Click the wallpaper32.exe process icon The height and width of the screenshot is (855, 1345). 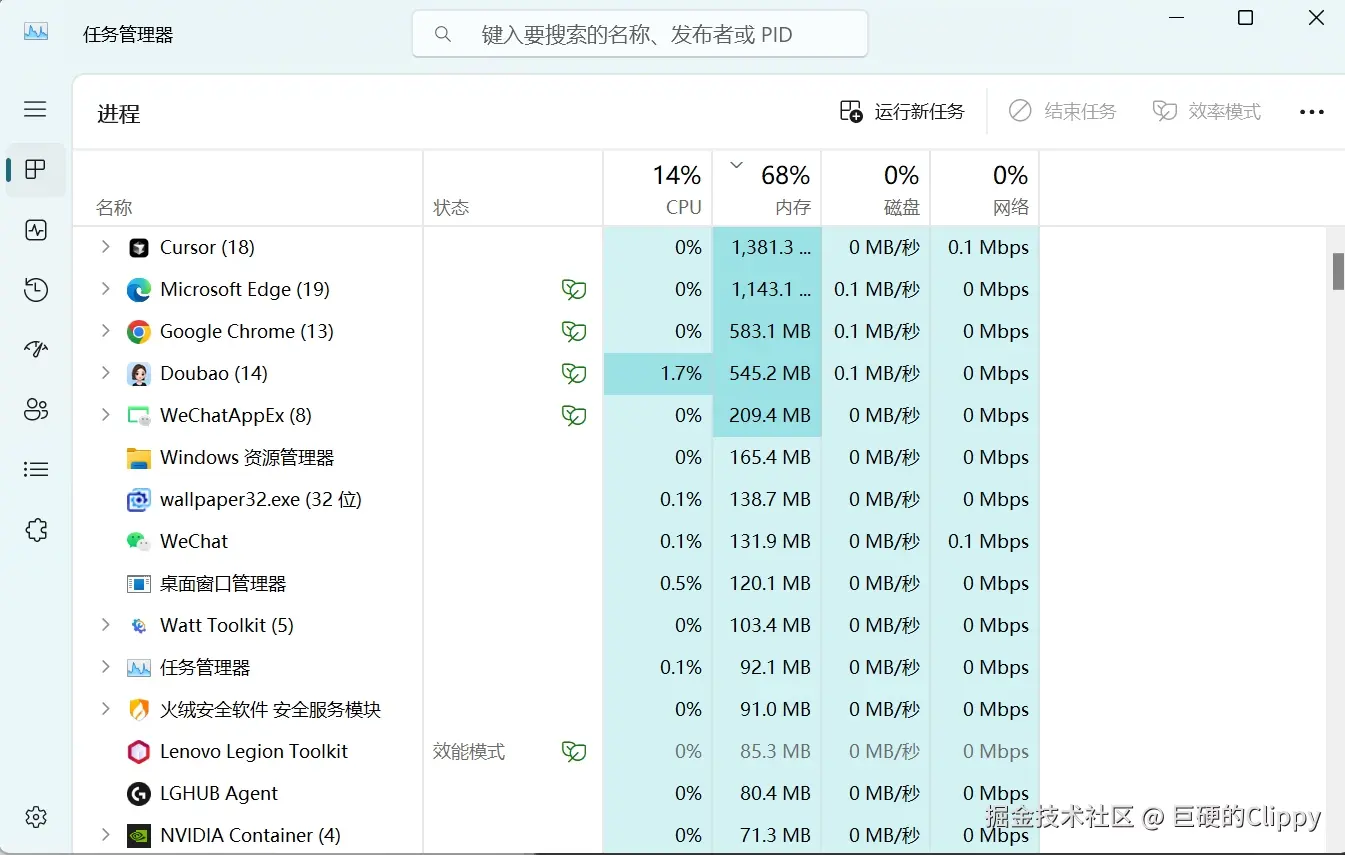[139, 500]
